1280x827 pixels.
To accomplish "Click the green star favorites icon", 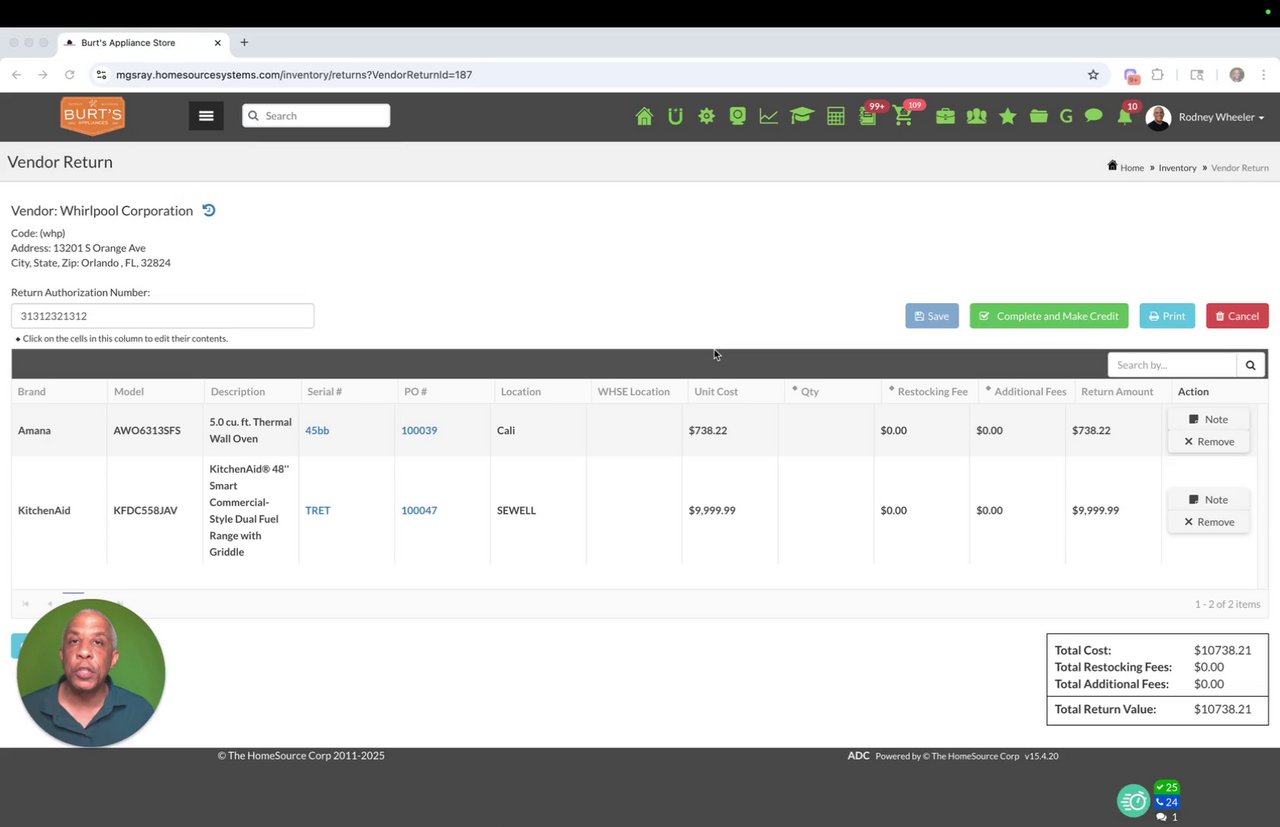I will [x=1008, y=117].
